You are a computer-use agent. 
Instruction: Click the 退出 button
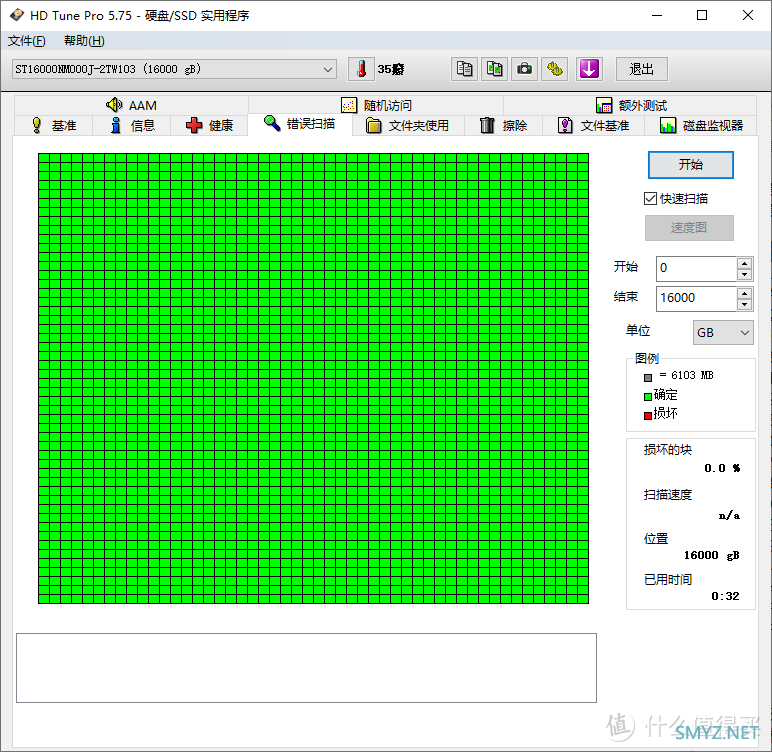tap(642, 69)
